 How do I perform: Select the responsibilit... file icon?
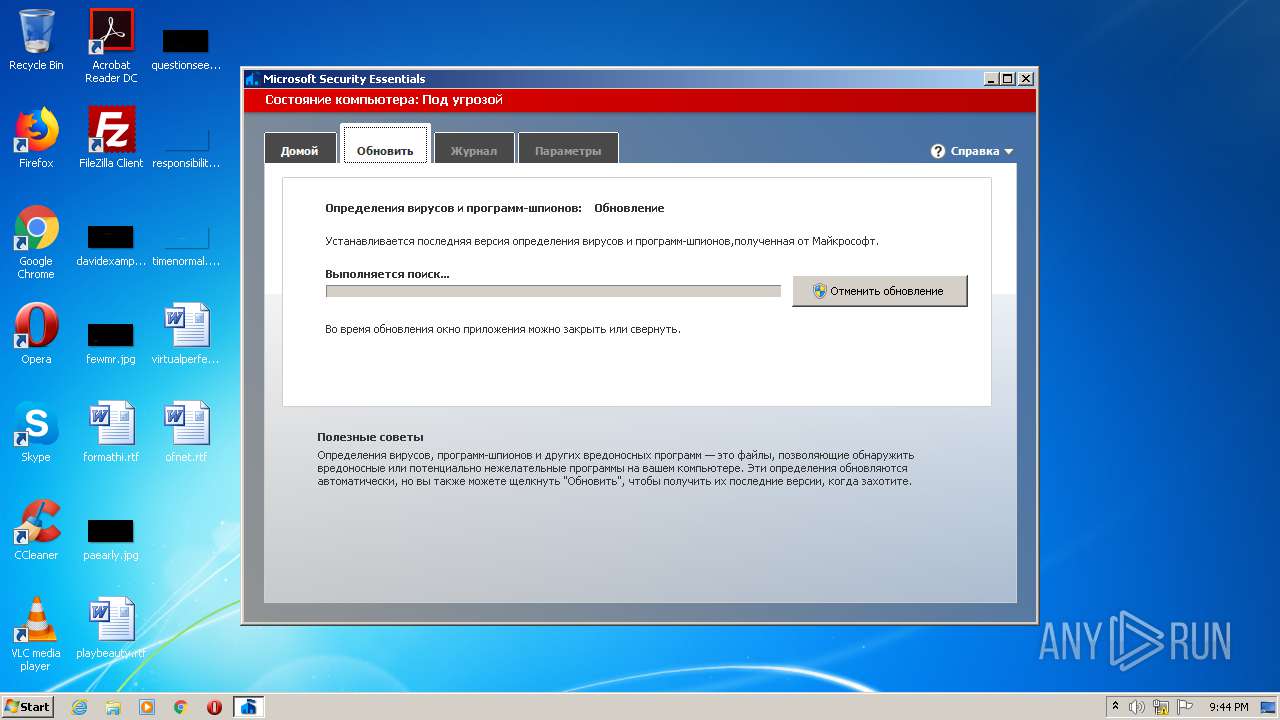point(186,147)
